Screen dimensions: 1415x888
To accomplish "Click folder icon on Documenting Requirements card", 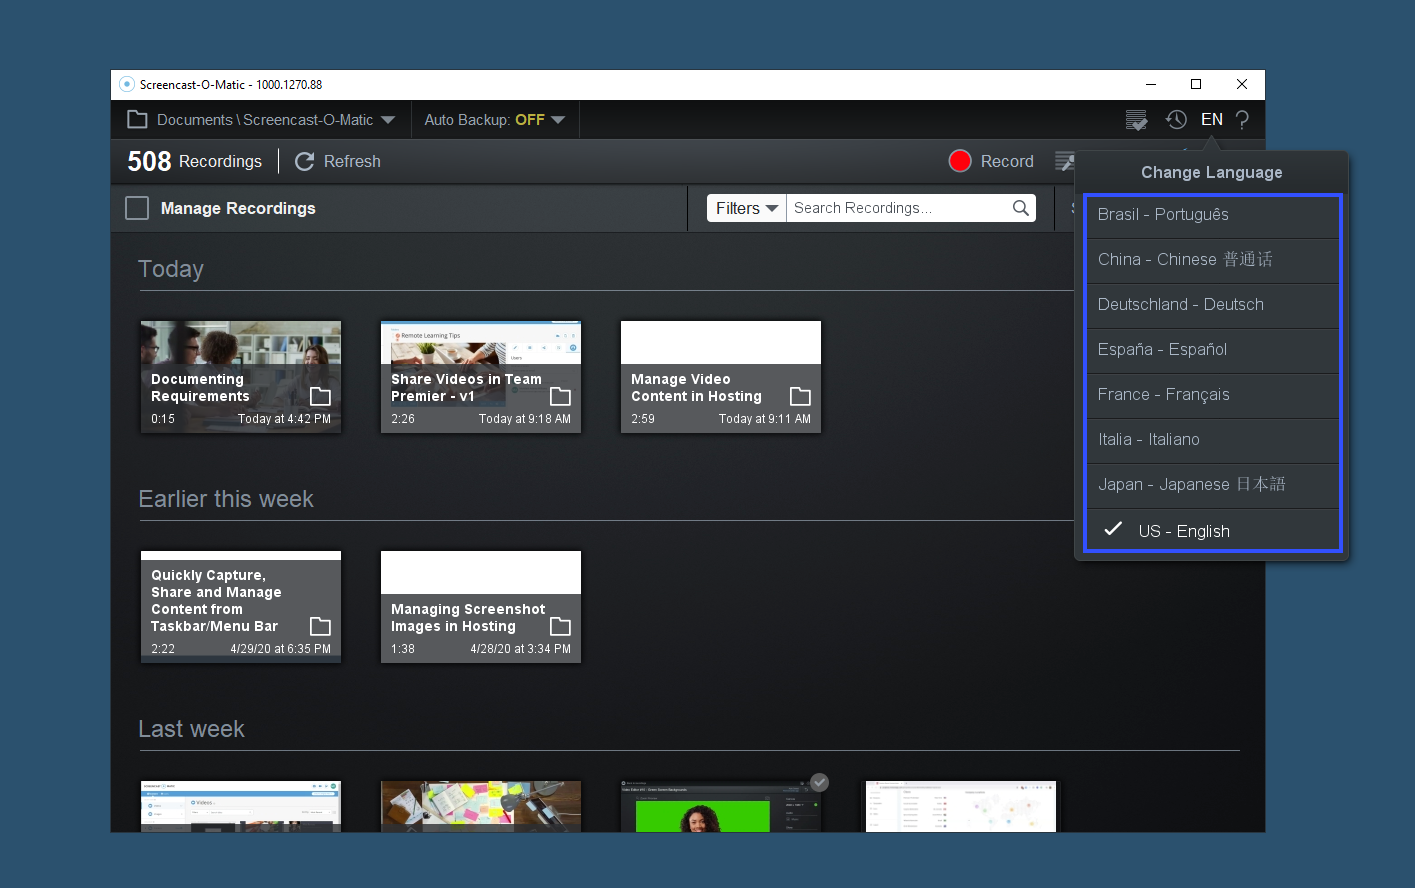I will click(320, 395).
